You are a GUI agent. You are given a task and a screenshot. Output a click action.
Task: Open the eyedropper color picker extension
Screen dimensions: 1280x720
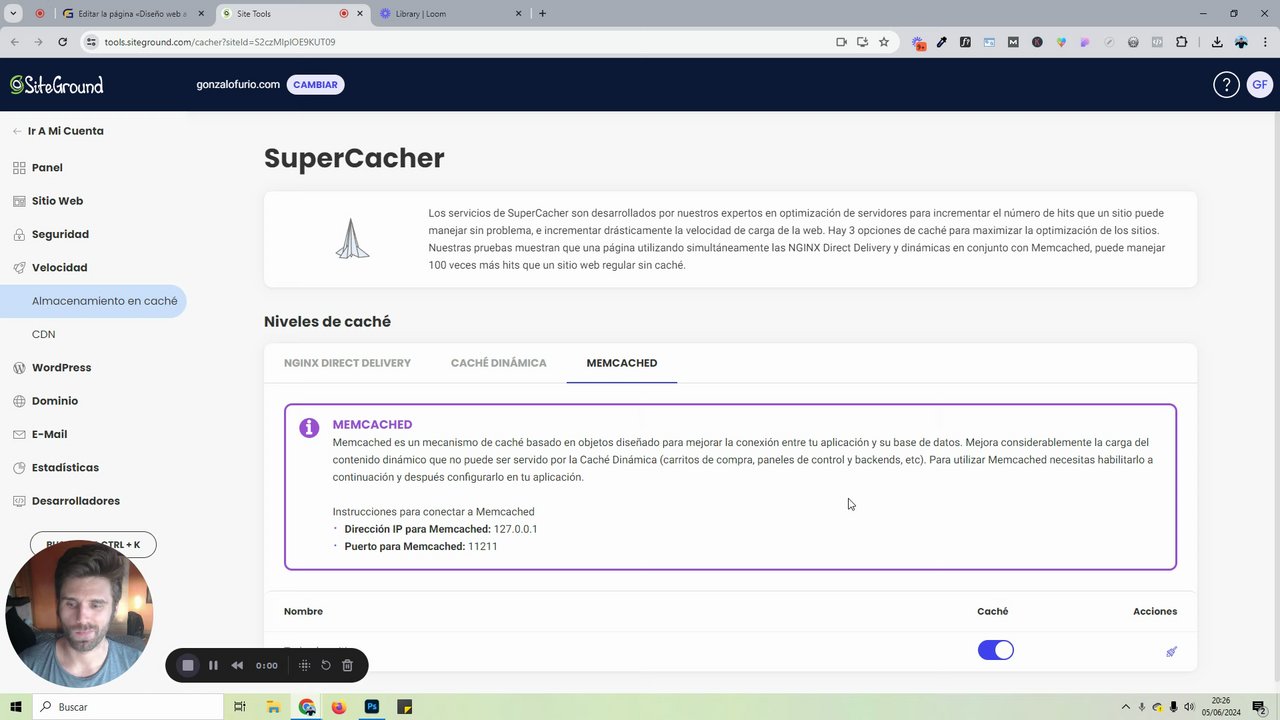941,42
